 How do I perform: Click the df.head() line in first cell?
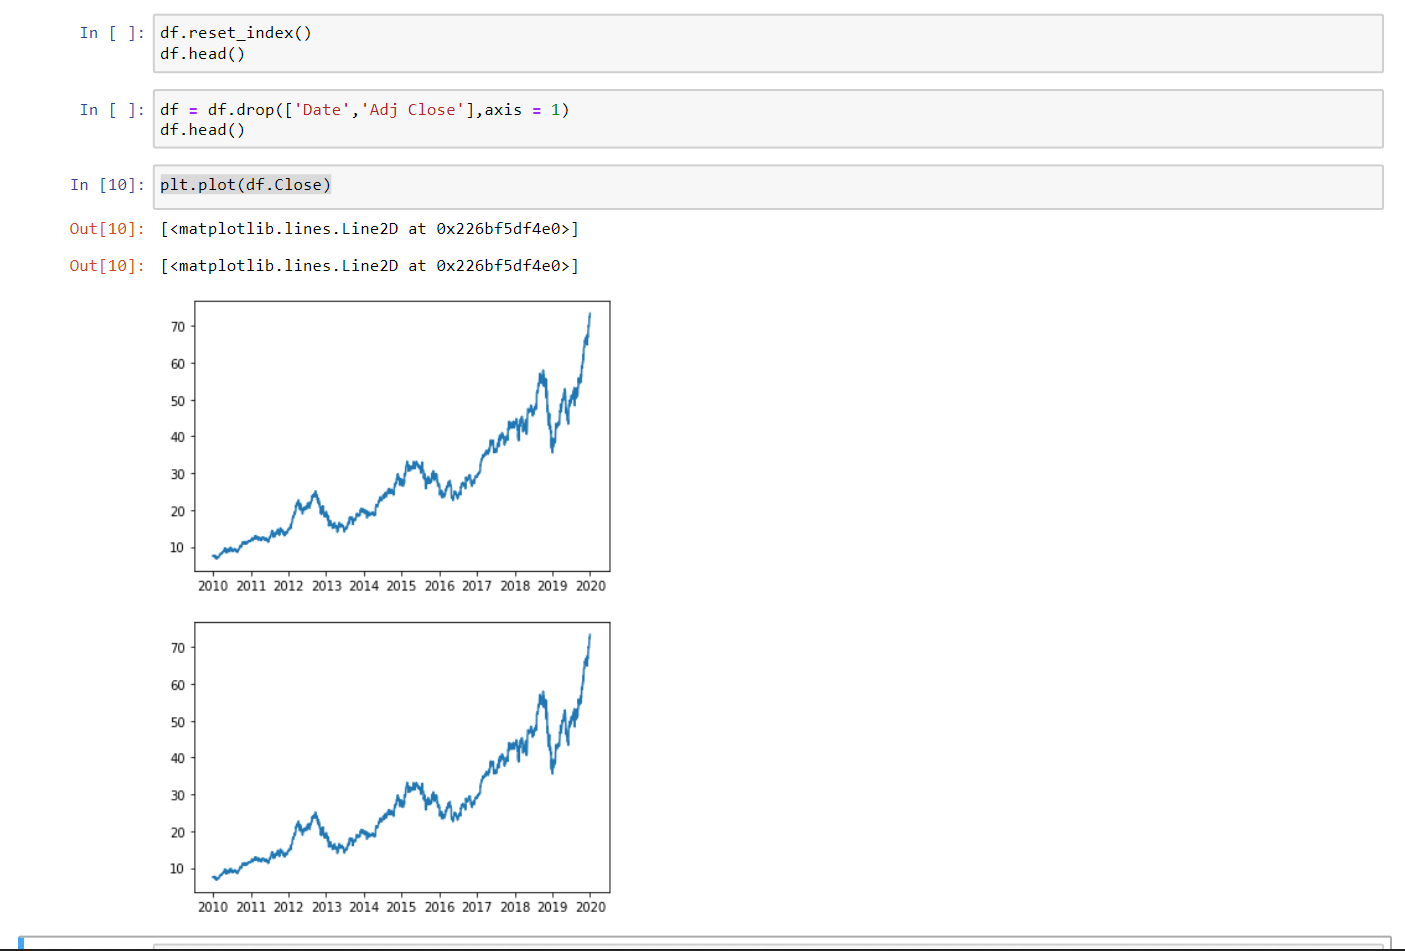(x=202, y=54)
